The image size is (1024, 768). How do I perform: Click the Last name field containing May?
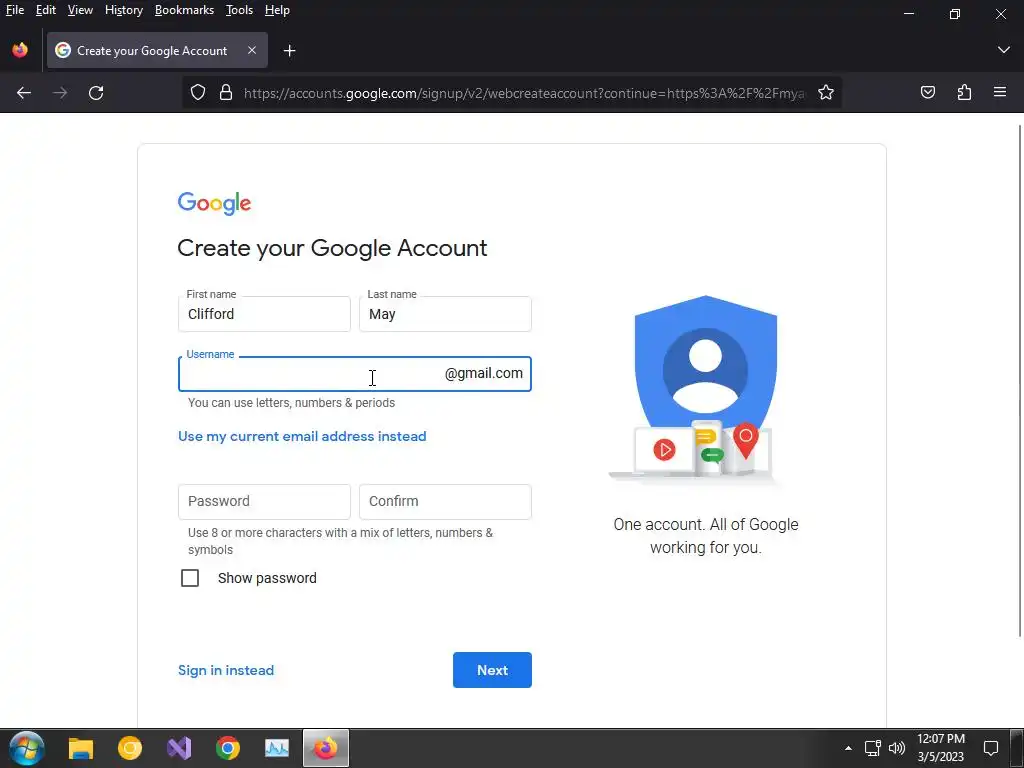(x=445, y=314)
